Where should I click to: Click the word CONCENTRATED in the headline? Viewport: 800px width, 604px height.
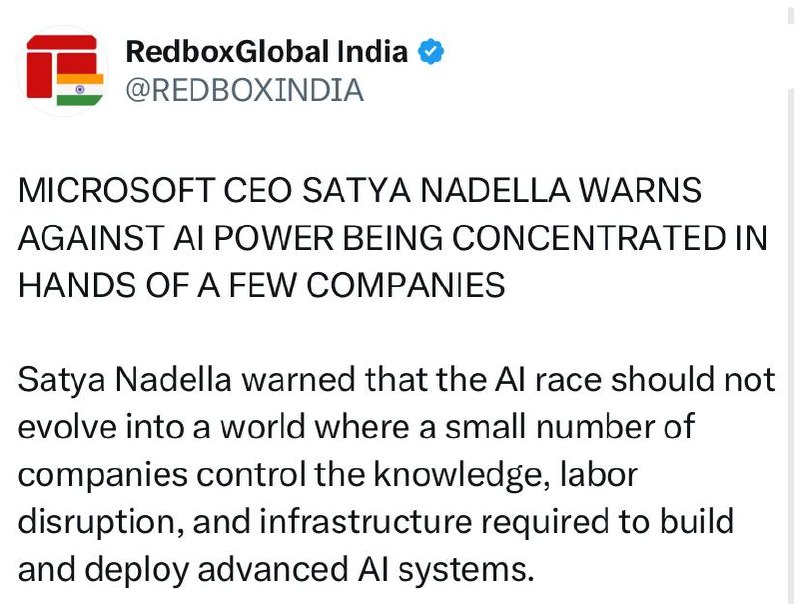tap(589, 238)
